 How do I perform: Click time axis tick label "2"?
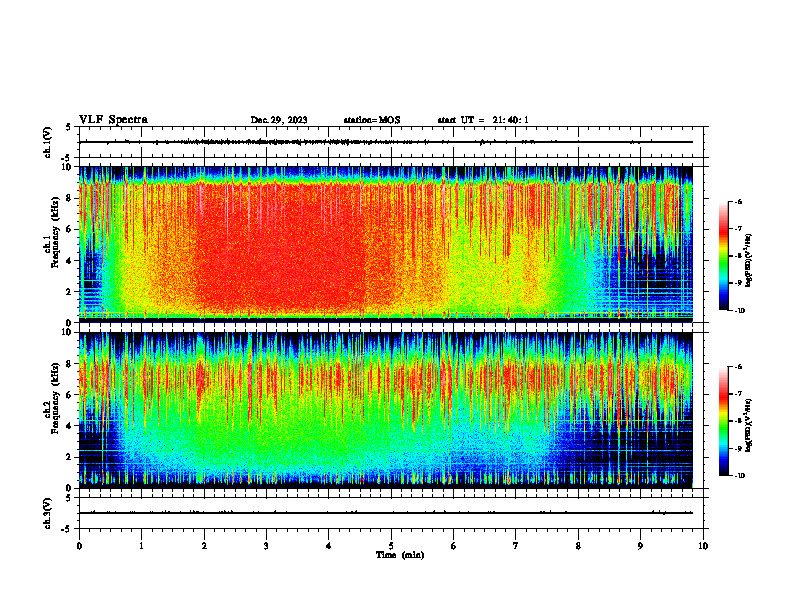click(204, 546)
